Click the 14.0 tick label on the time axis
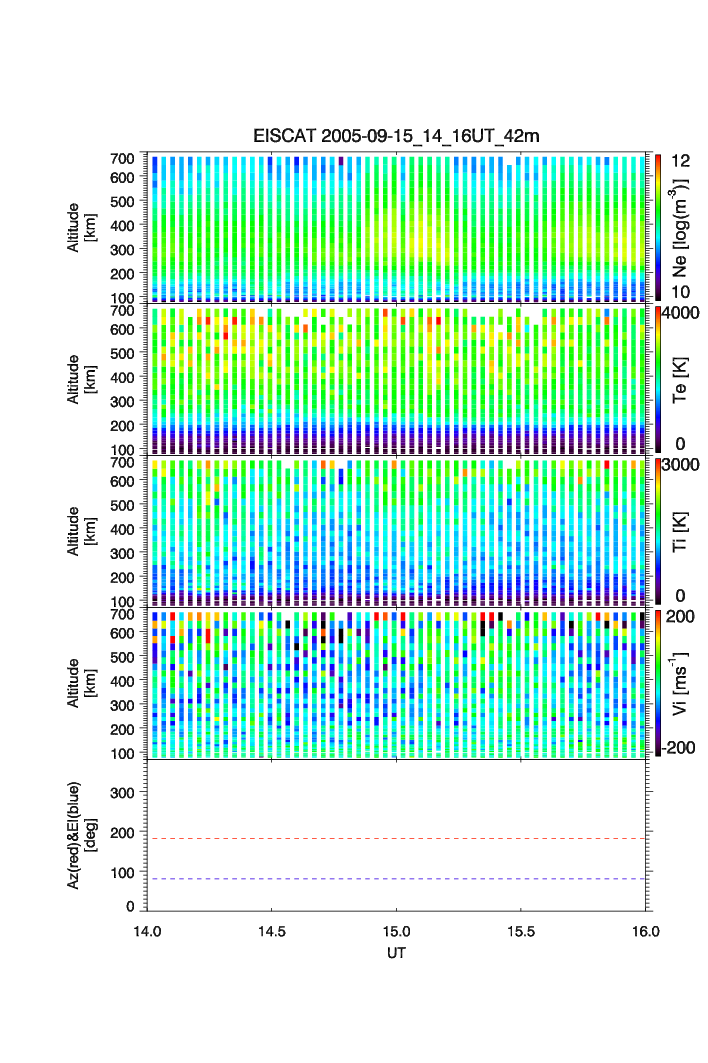This screenshot has width=708, height=1063. point(147,931)
